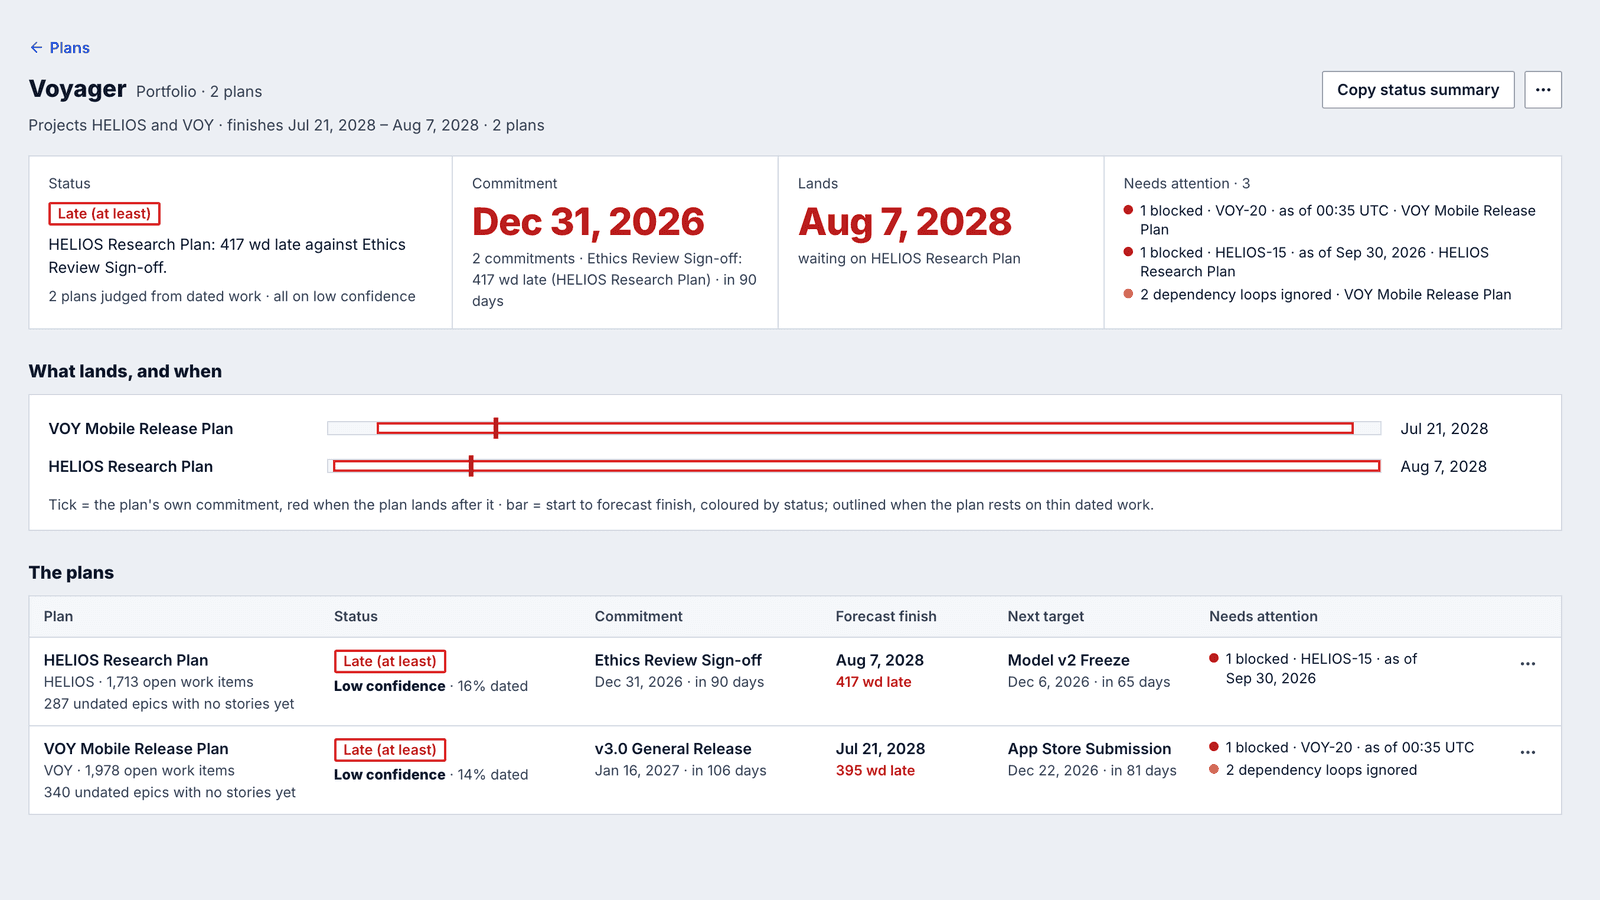1600x900 pixels.
Task: Click VOY Mobile Release Plan timeline bar
Action: [x=865, y=428]
